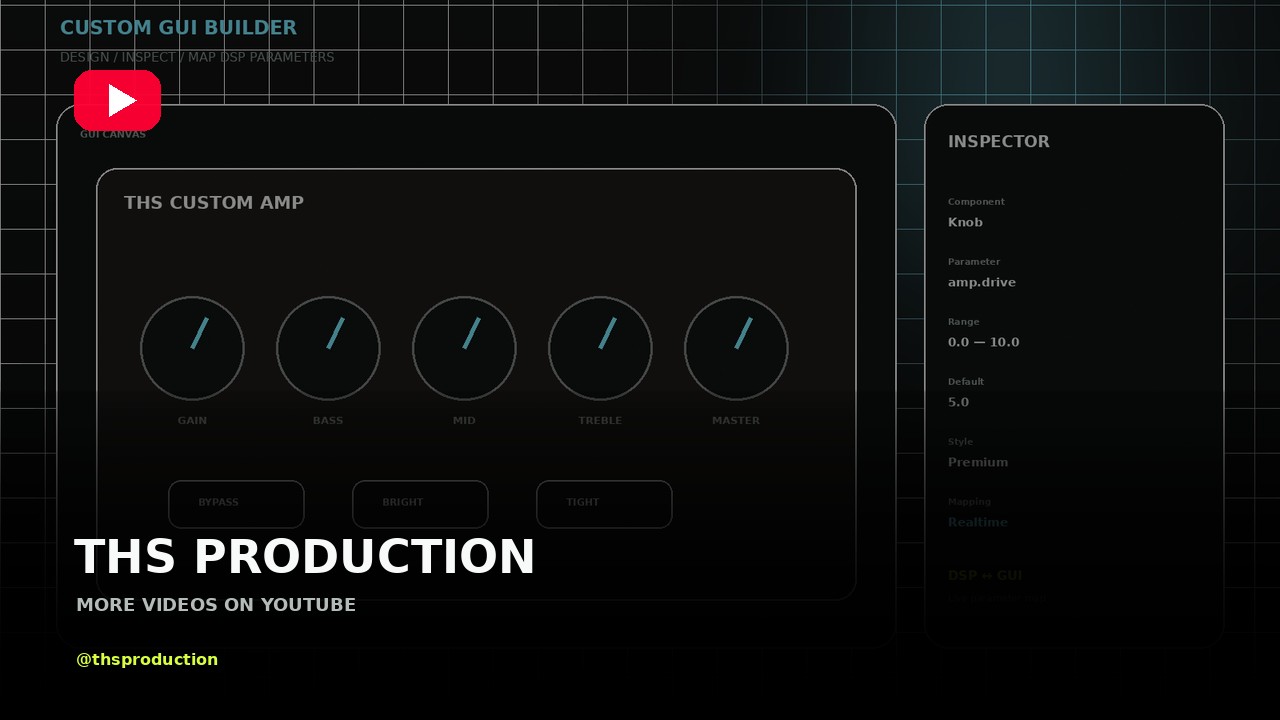Viewport: 1280px width, 720px height.
Task: Click the INSPECTOR panel heading
Action: point(999,142)
